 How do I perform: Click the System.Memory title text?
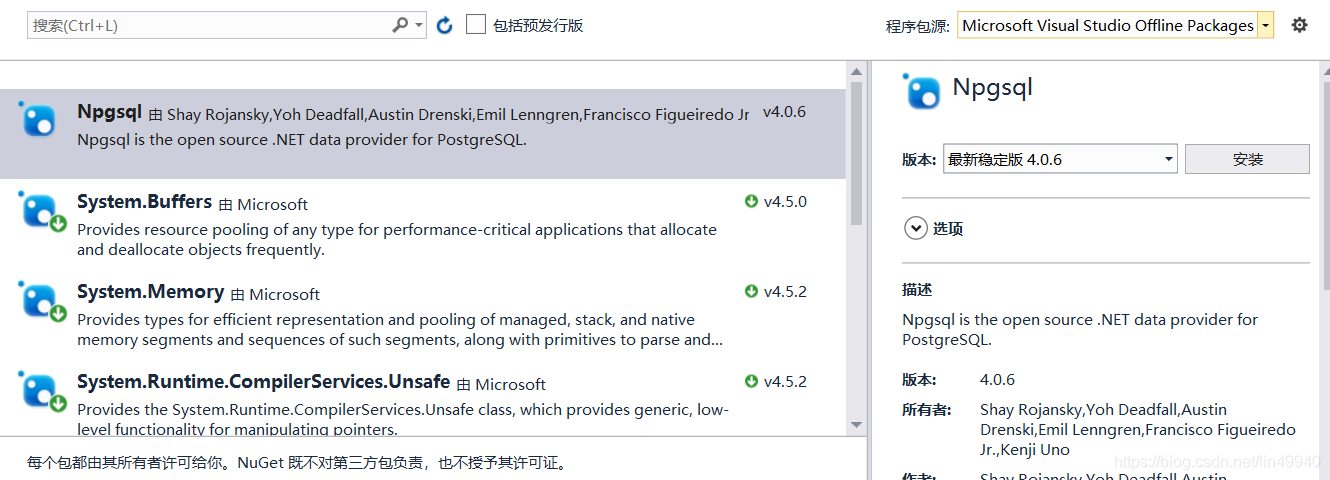coord(150,292)
